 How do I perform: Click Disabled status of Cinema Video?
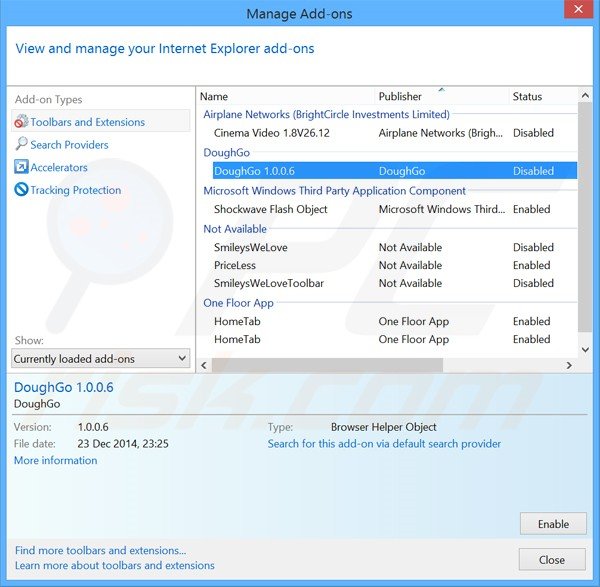[533, 133]
